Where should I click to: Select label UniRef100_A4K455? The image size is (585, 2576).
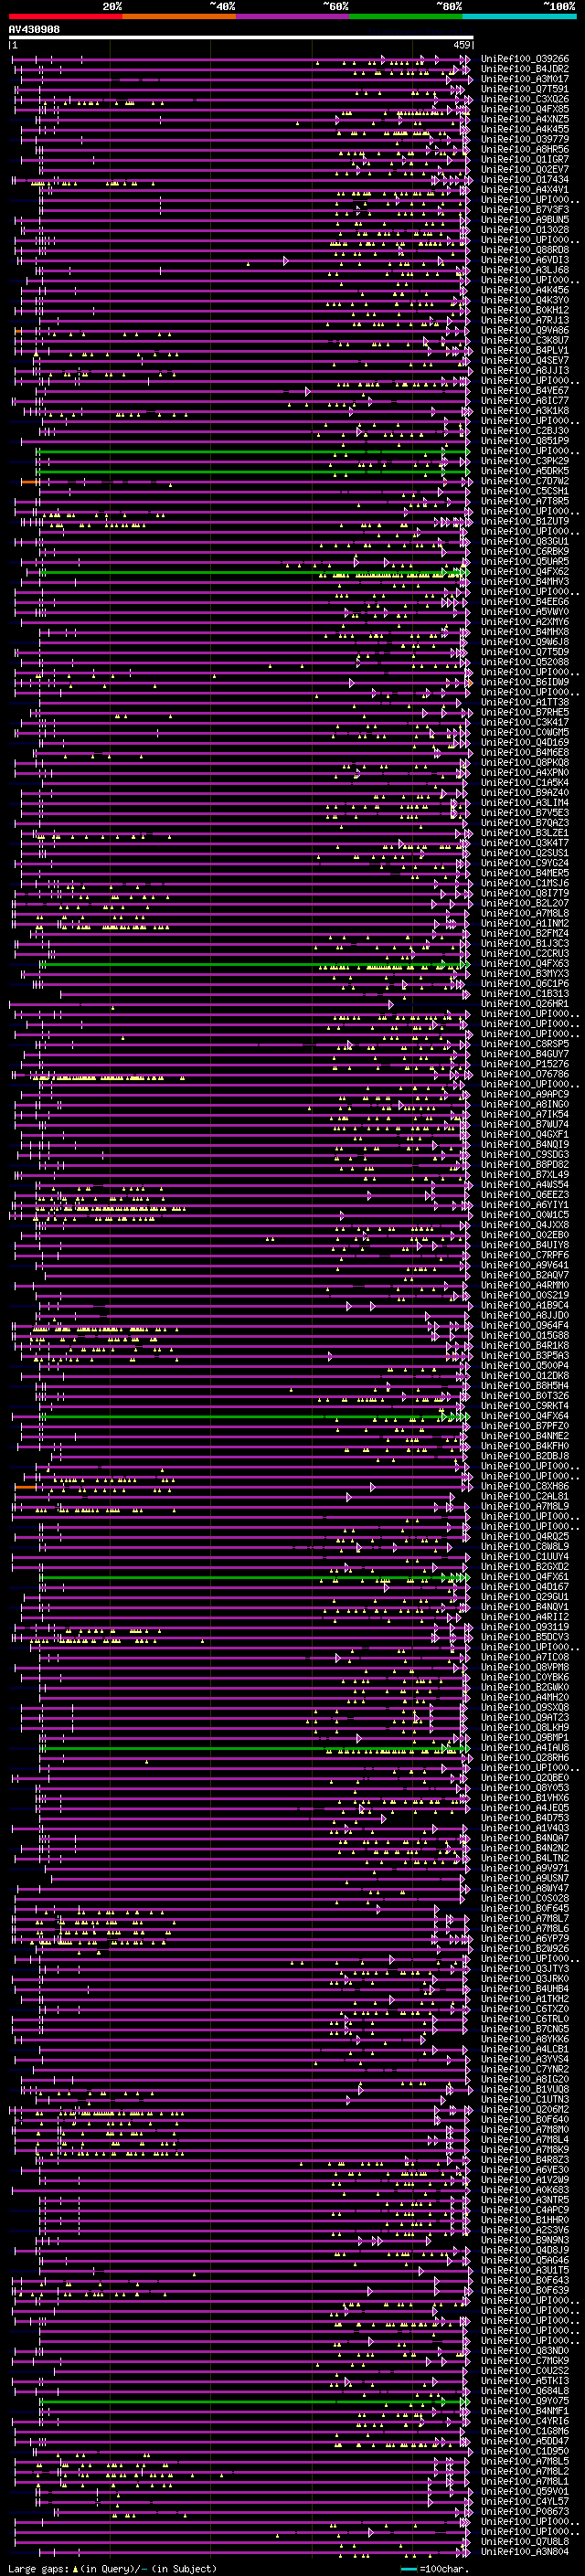click(x=525, y=129)
